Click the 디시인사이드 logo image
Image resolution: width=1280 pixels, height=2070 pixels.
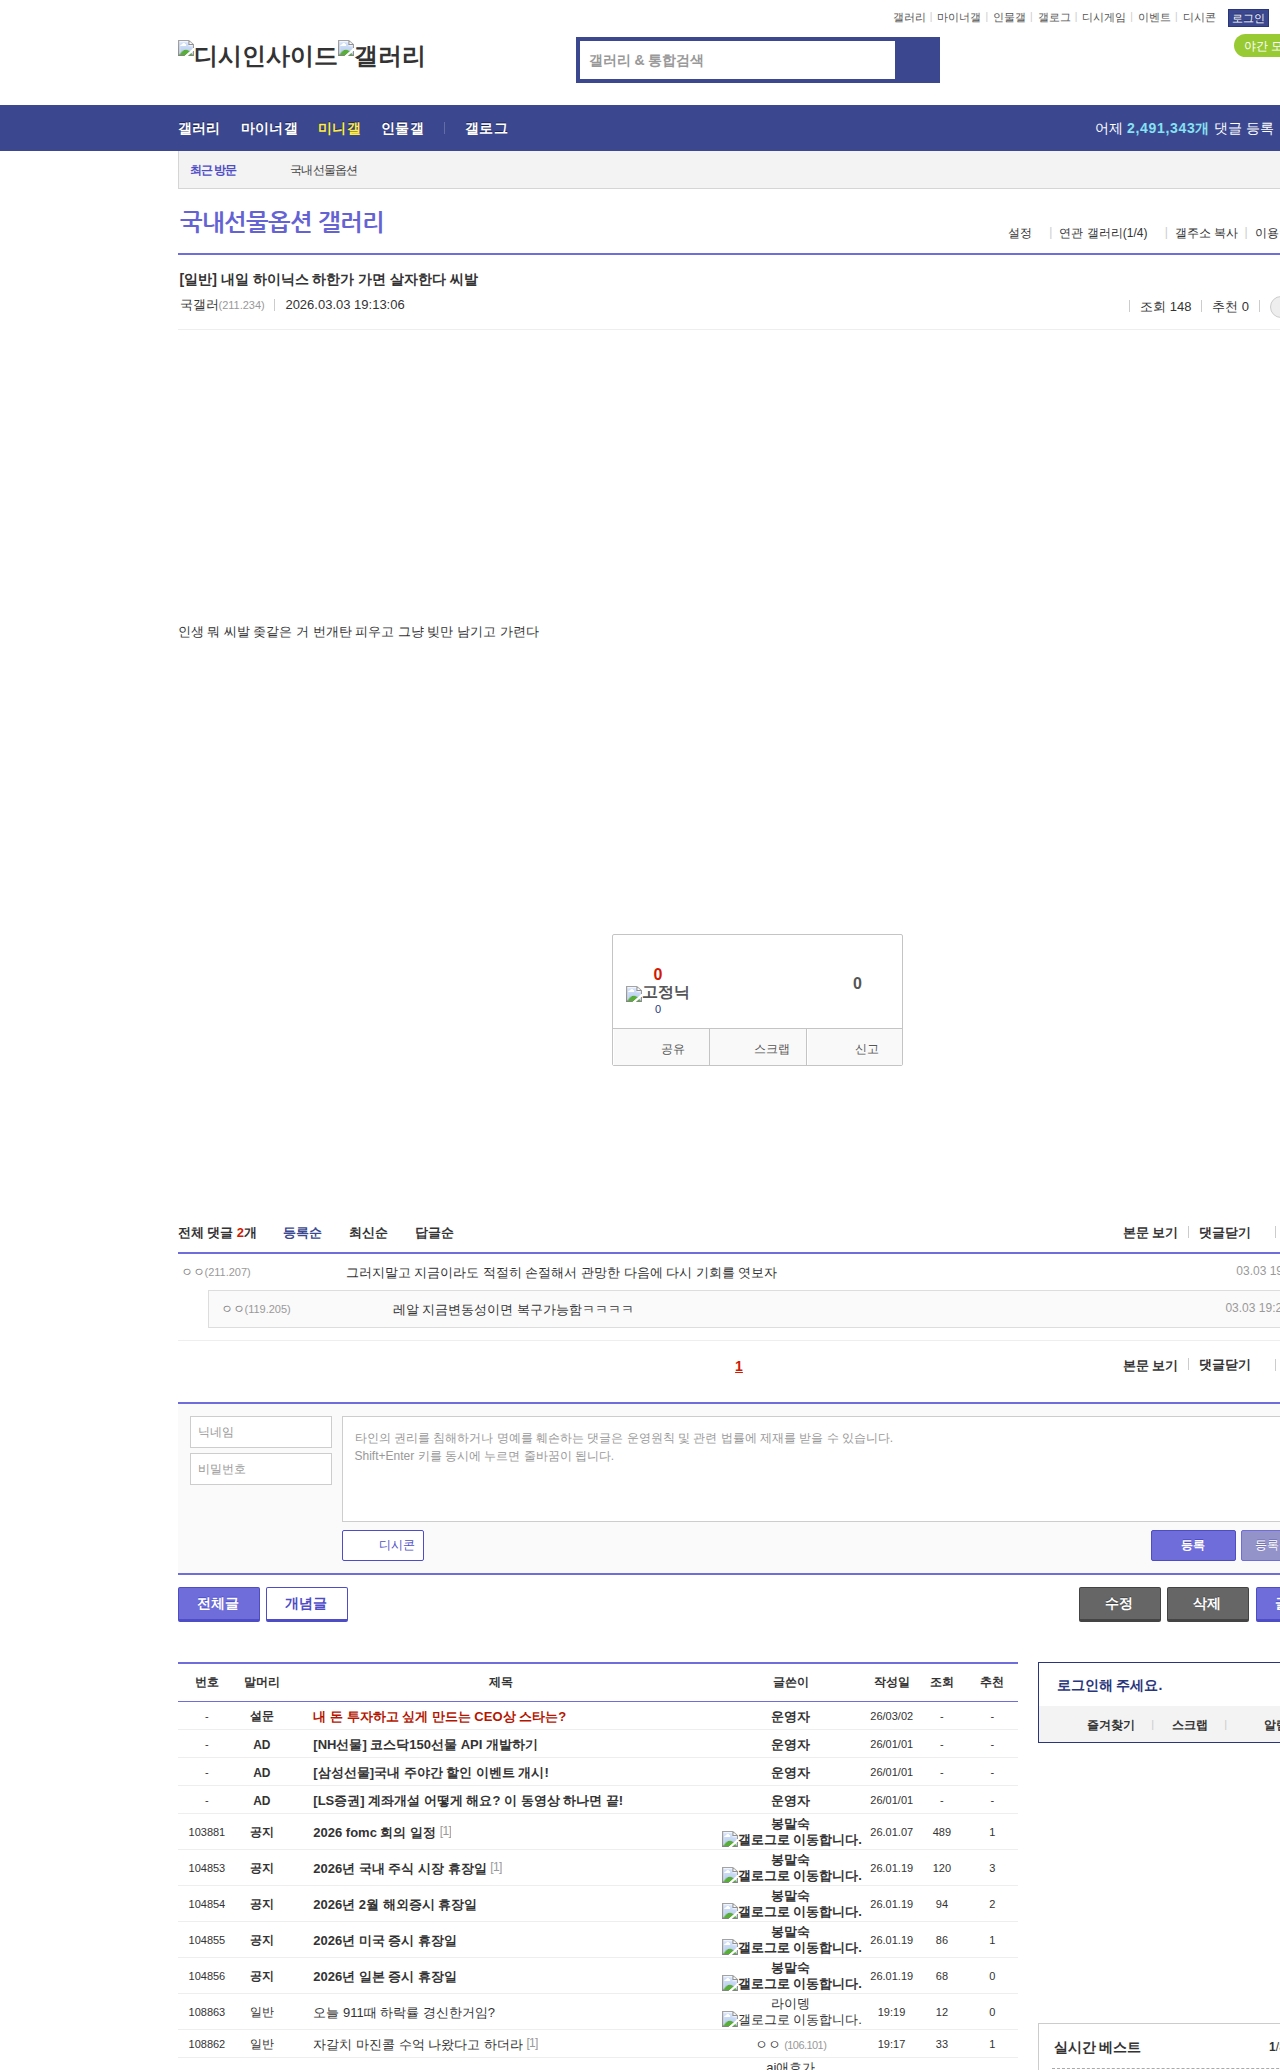click(x=257, y=56)
